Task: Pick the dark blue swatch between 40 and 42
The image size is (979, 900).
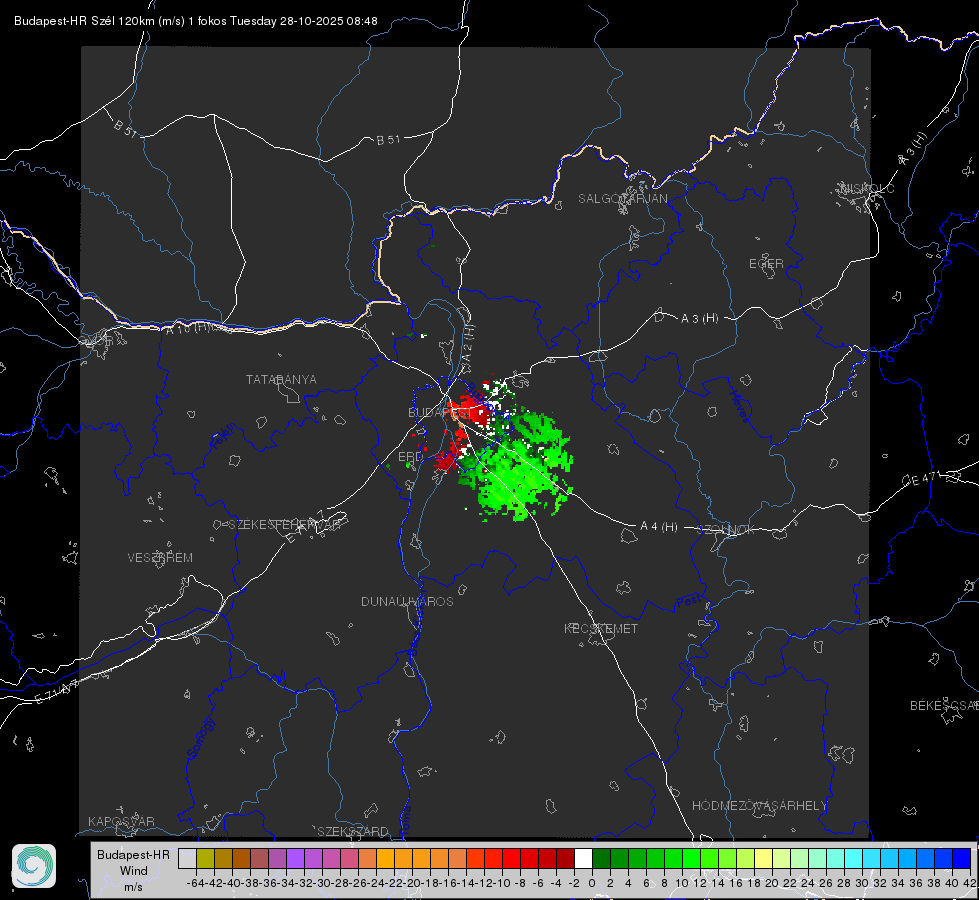Action: coord(962,858)
